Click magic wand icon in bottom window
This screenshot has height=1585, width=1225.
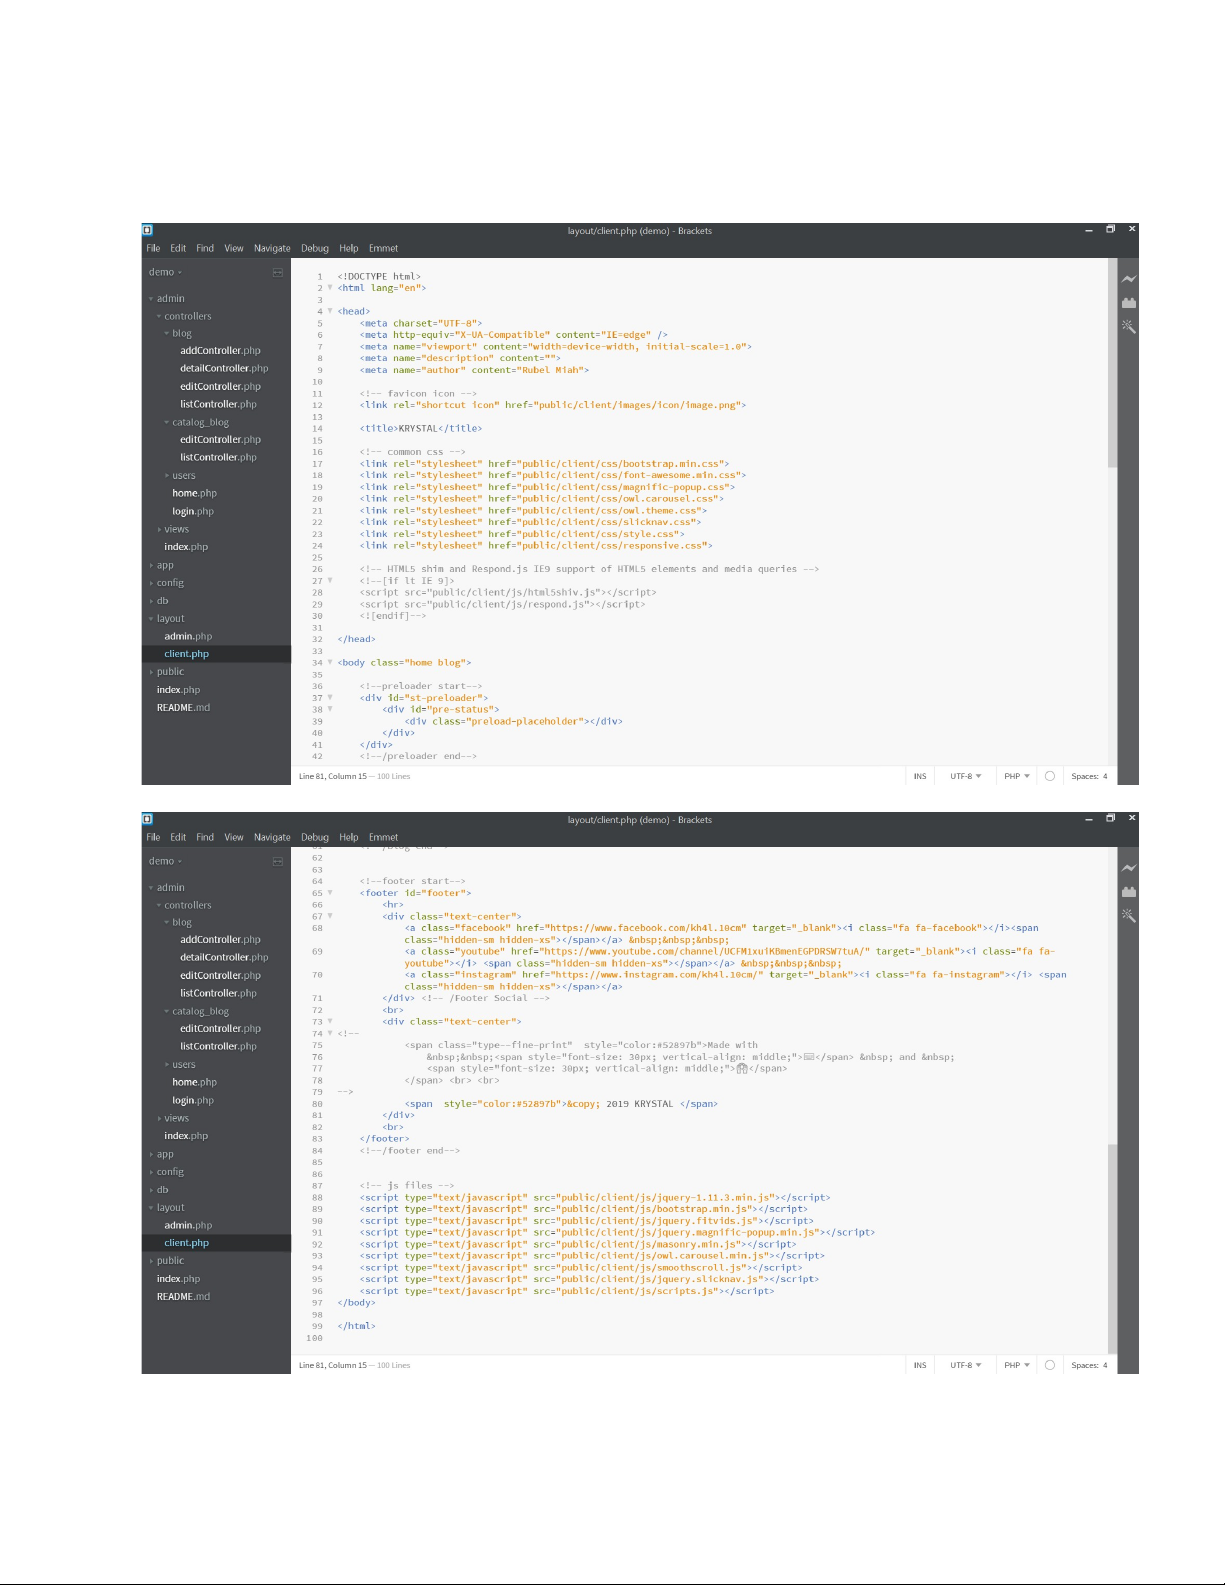click(1128, 915)
